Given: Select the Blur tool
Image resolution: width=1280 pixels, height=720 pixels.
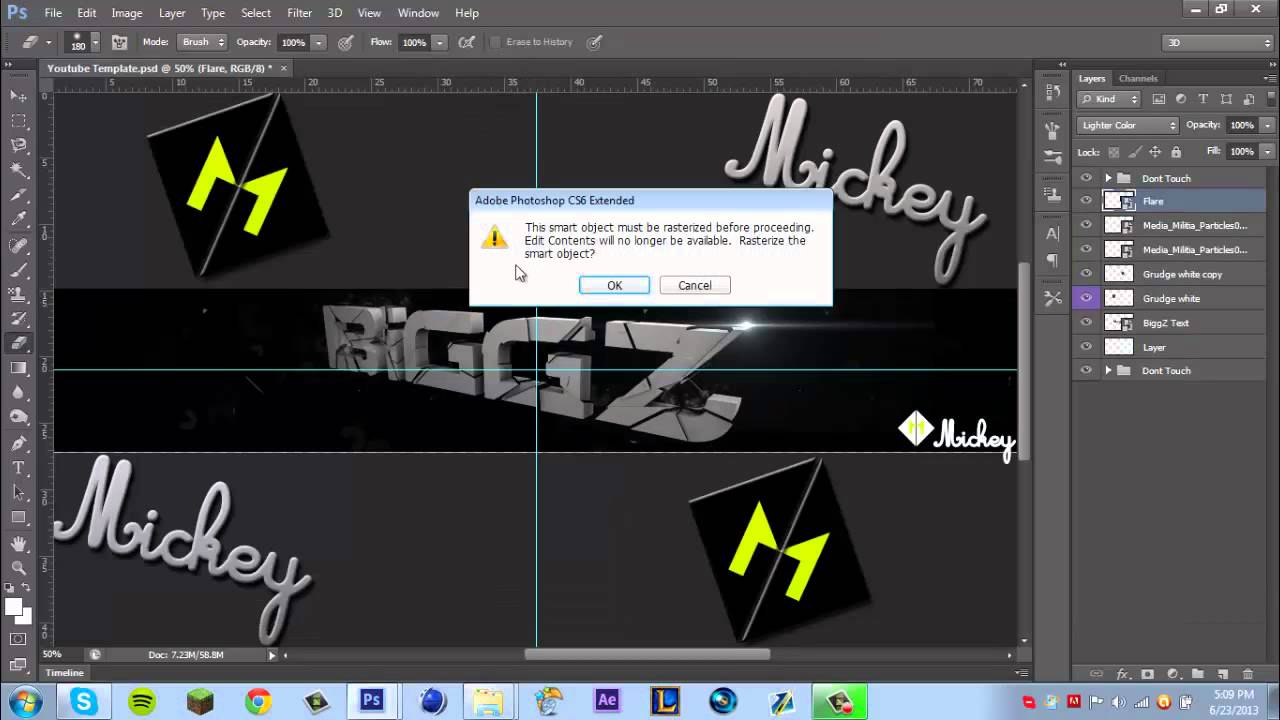Looking at the screenshot, I should point(18,393).
